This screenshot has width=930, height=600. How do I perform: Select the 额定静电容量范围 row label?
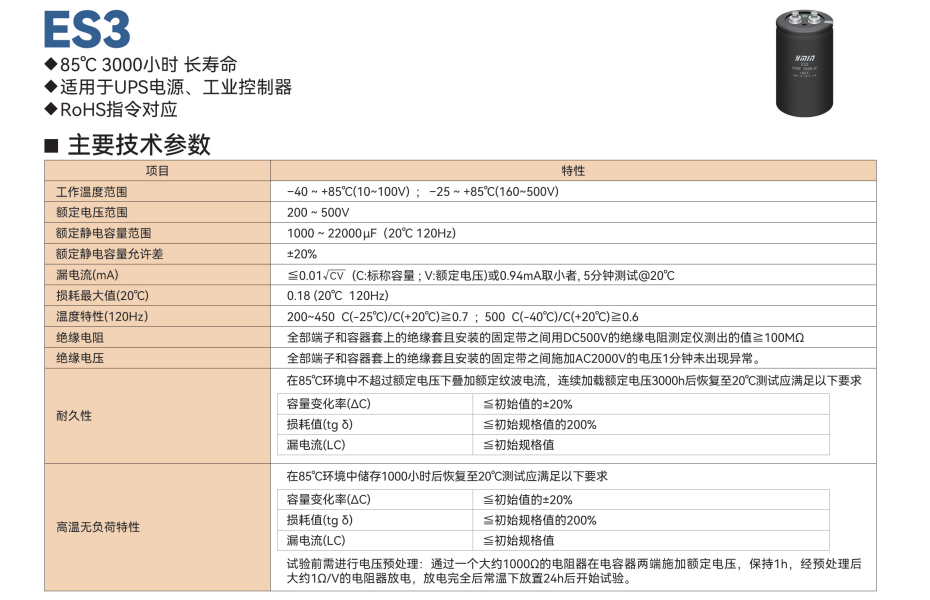click(104, 233)
